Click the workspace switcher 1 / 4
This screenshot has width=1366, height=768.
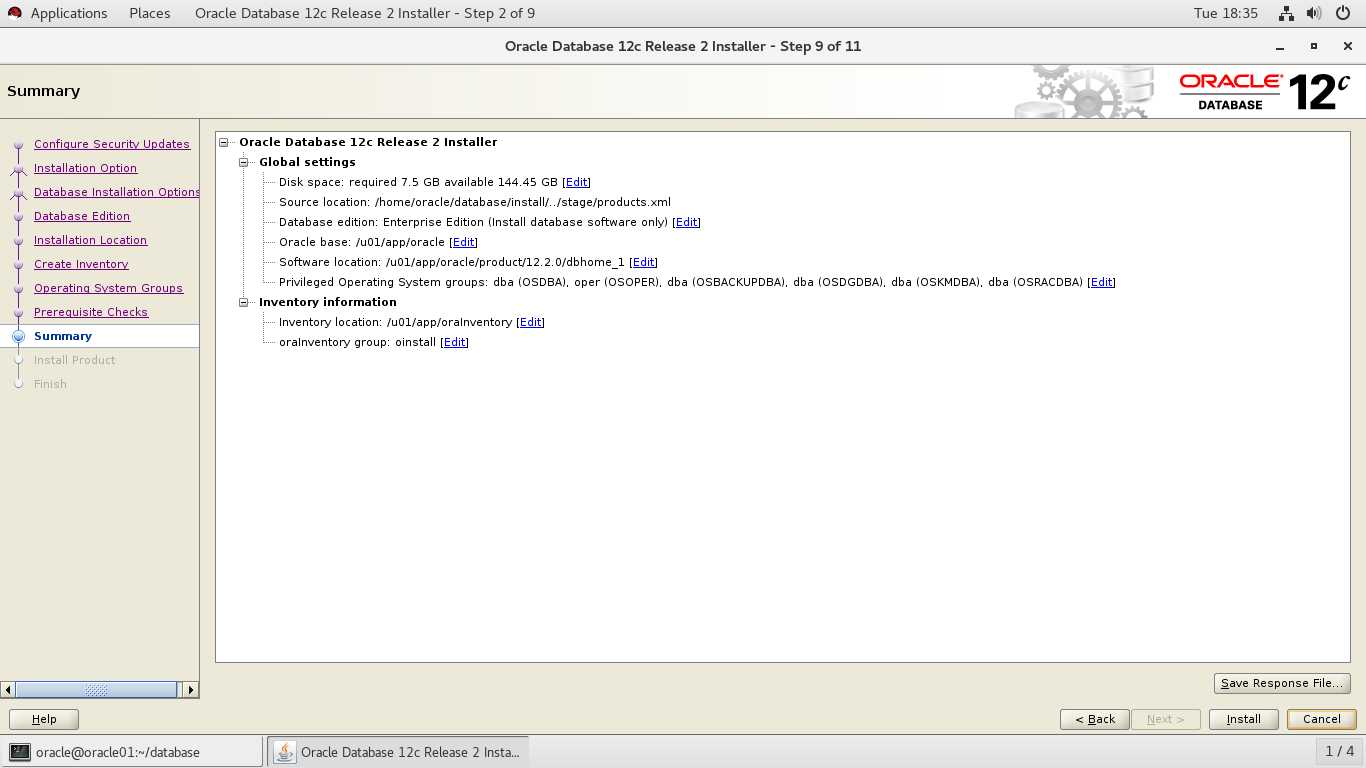pyautogui.click(x=1339, y=751)
